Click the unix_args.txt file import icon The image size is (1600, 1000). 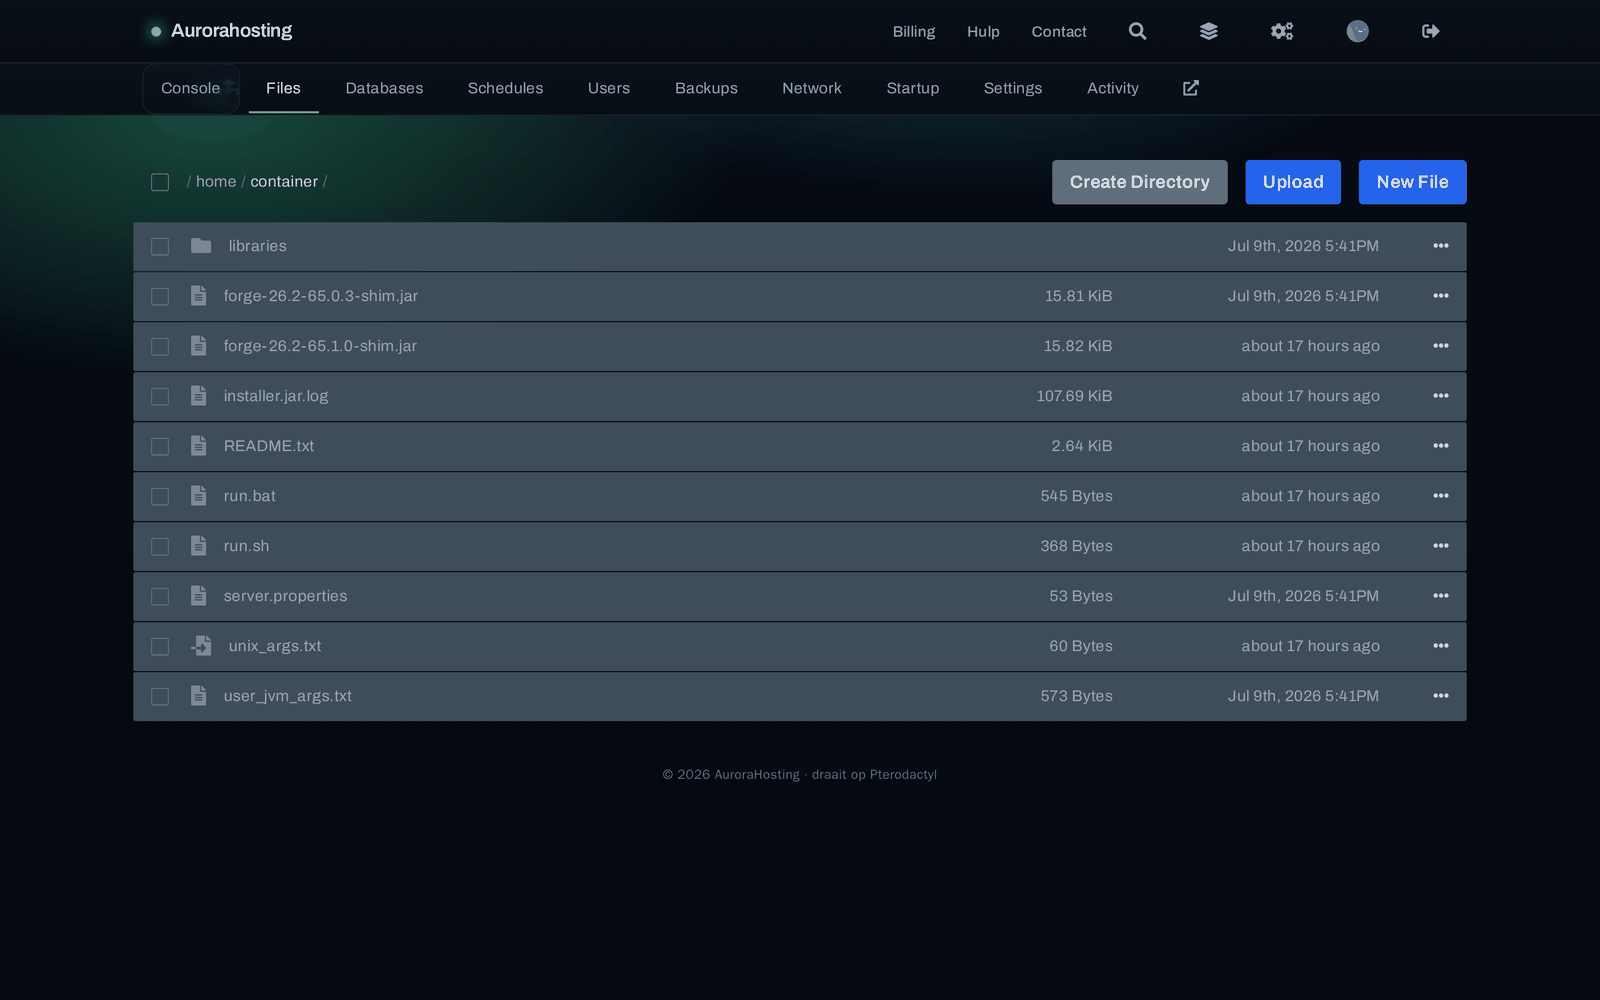coord(201,646)
